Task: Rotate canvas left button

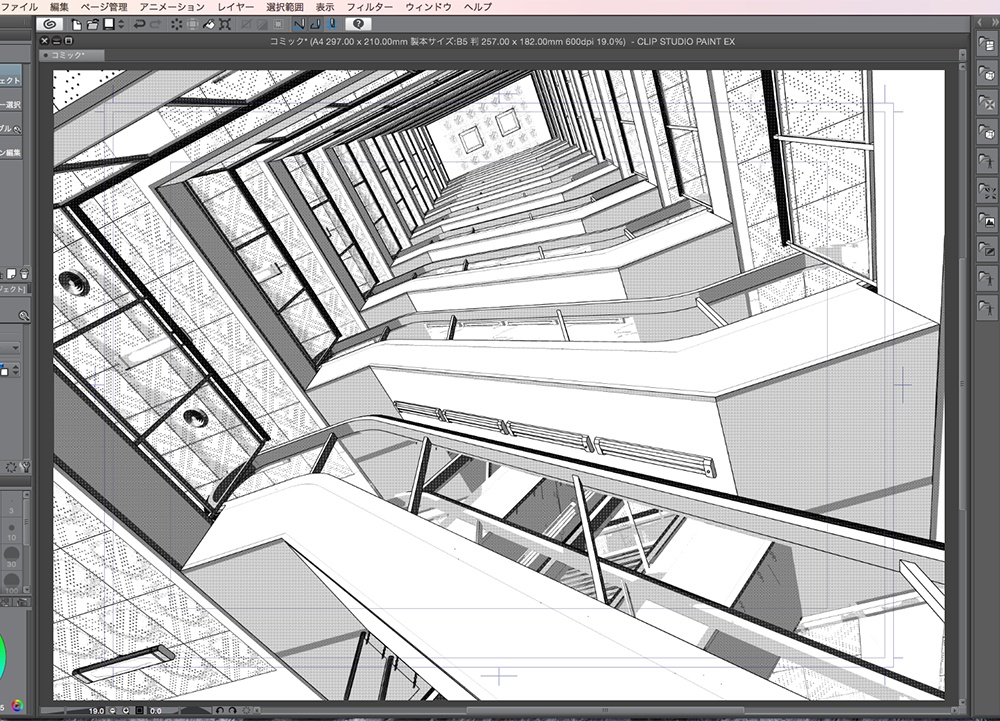Action: (220, 710)
